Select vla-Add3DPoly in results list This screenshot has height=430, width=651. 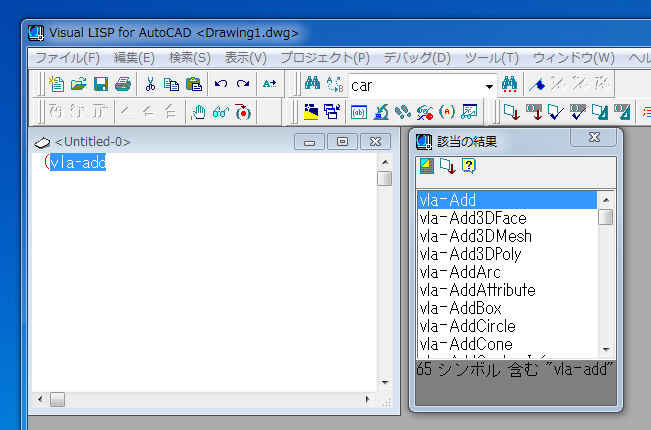point(507,254)
